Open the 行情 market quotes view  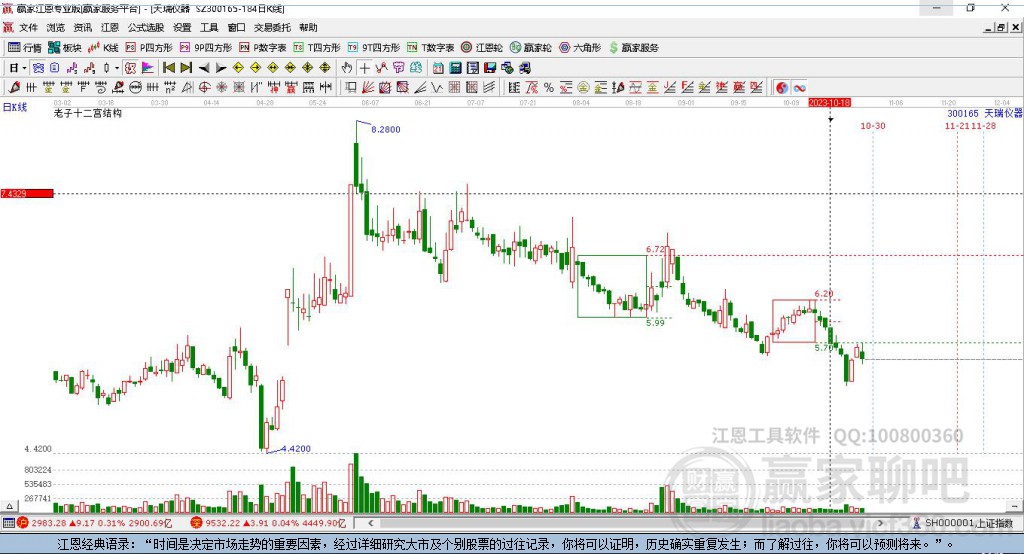click(25, 48)
